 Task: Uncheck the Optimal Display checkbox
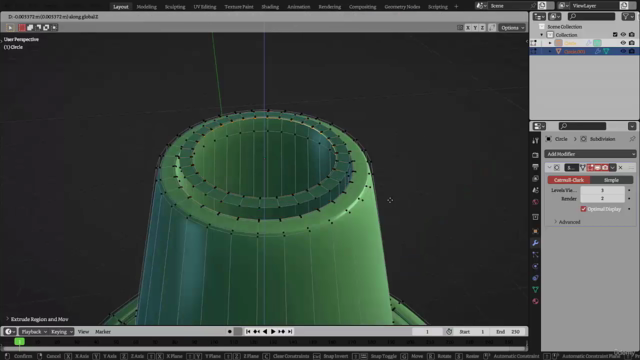pyautogui.click(x=583, y=209)
